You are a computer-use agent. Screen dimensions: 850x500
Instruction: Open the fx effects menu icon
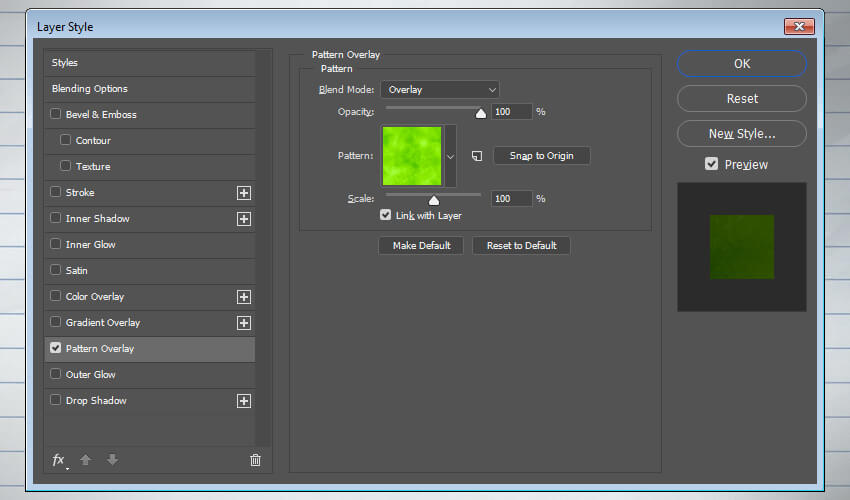(59, 460)
